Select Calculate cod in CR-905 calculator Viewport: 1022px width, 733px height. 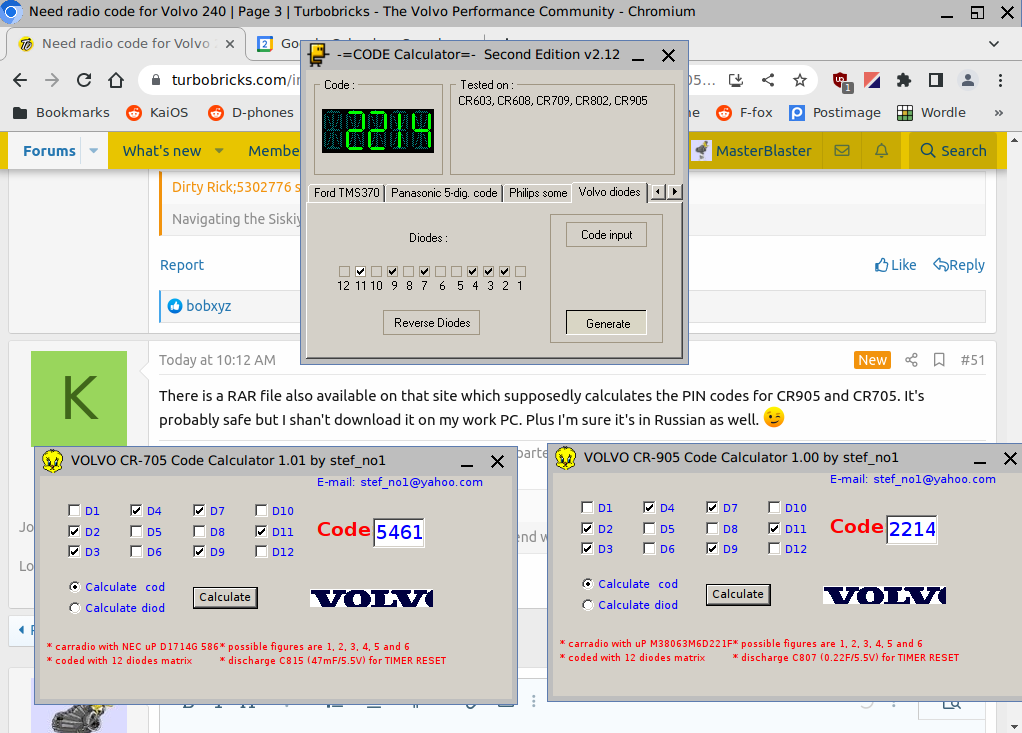point(588,584)
